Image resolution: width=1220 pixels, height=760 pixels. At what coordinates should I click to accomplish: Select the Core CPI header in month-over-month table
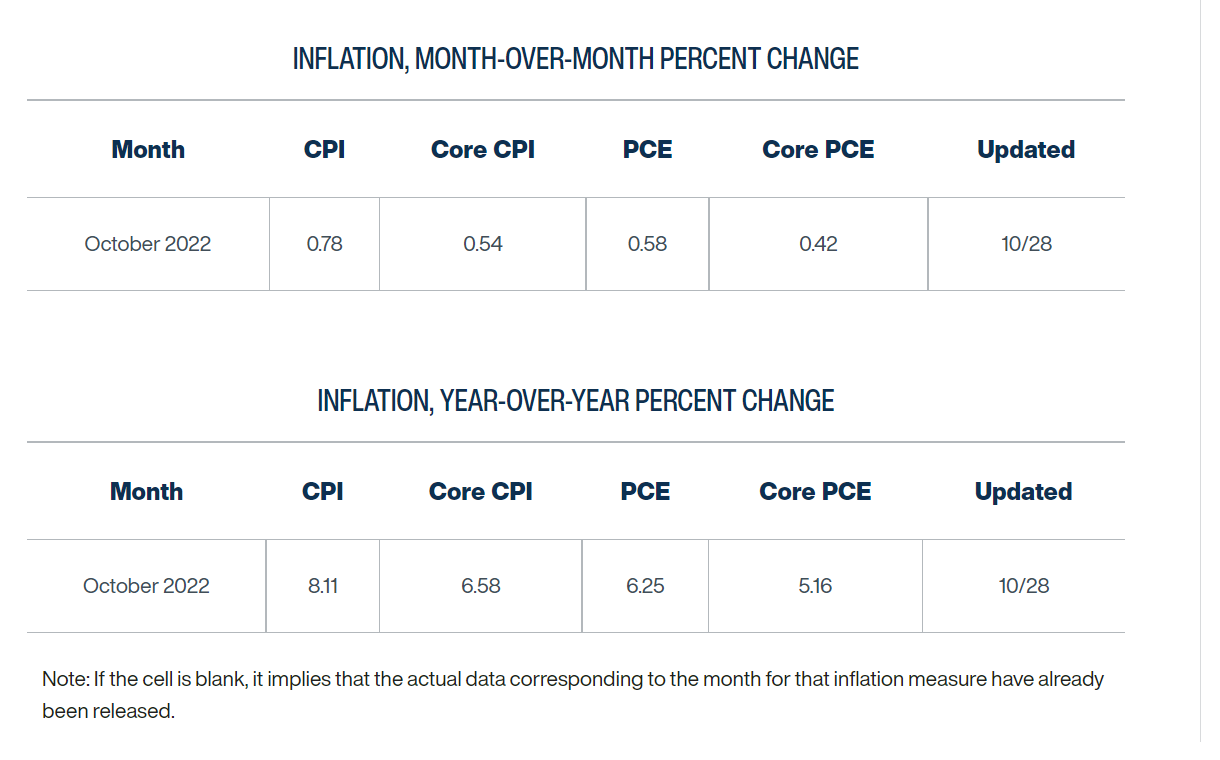[x=483, y=150]
